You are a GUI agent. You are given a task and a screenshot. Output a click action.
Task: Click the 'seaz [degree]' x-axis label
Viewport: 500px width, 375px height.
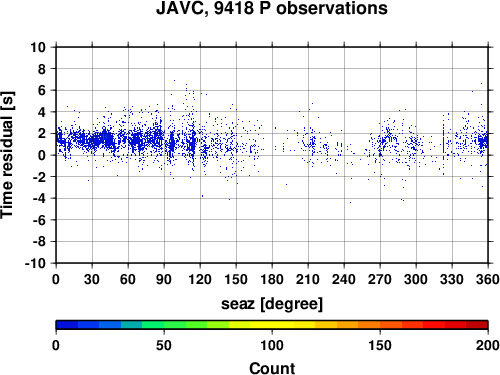point(272,304)
